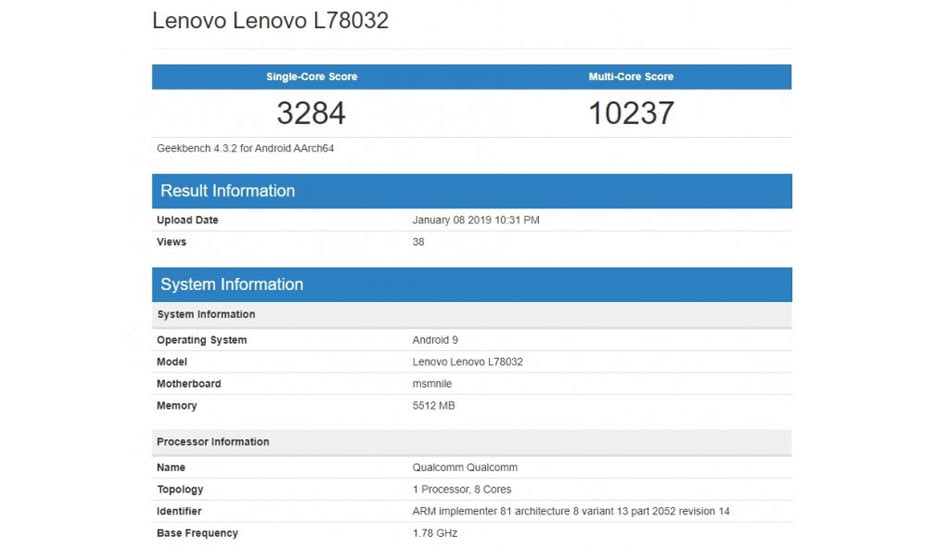The image size is (950, 548).
Task: Click the Operating System label
Action: [202, 340]
